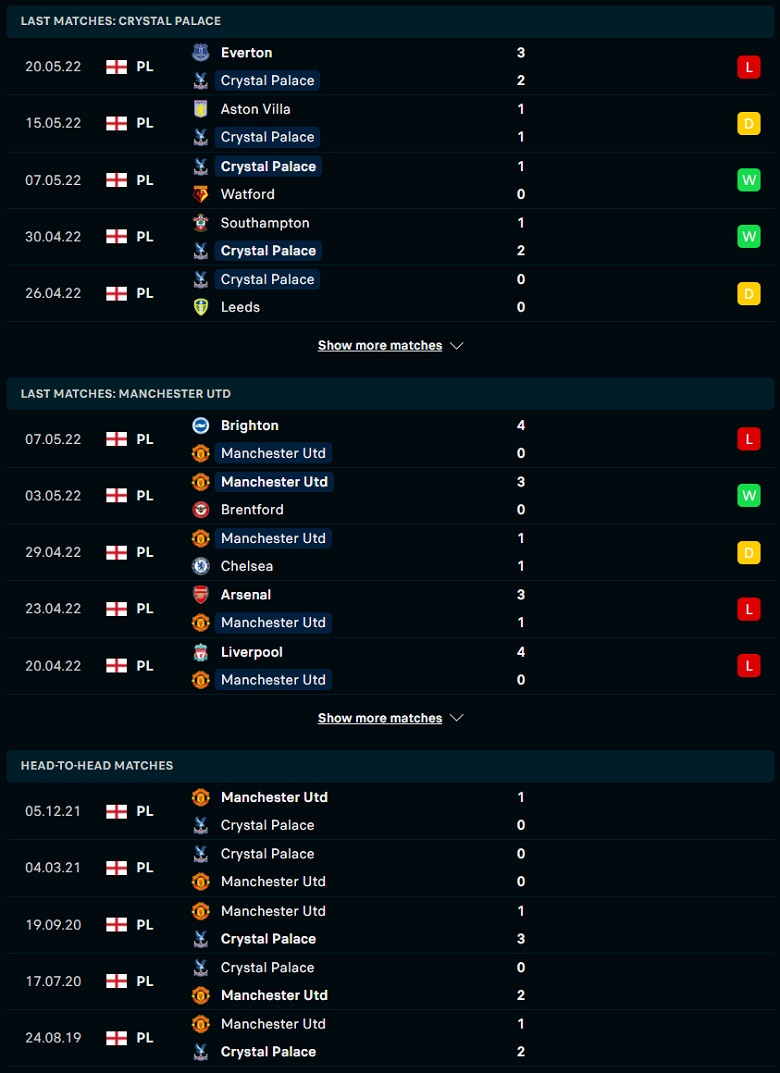780x1073 pixels.
Task: Click the Everton club crest icon
Action: (200, 53)
